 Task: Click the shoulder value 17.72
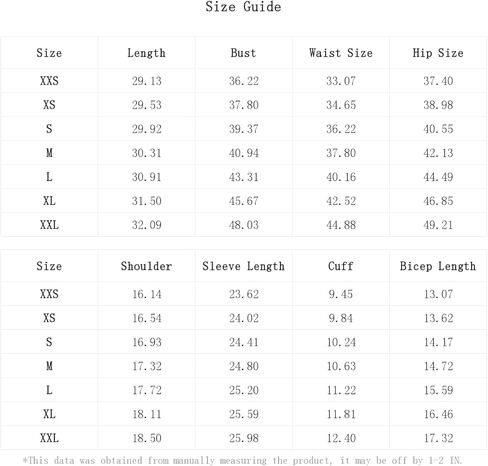147,390
